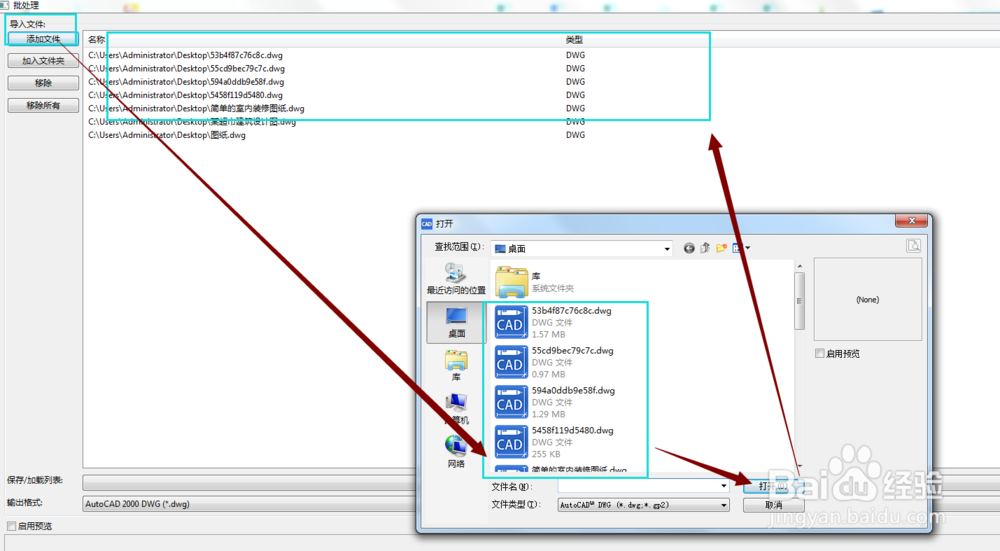Open the view menu dropdown arrow in dialog toolbar
The image size is (1000, 551).
(747, 248)
